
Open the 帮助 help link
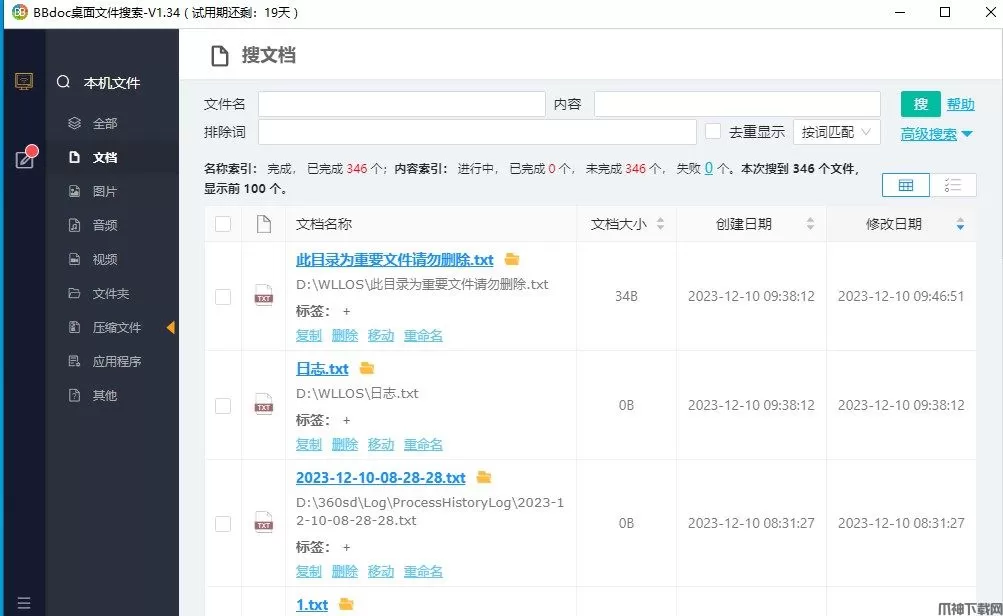[961, 104]
